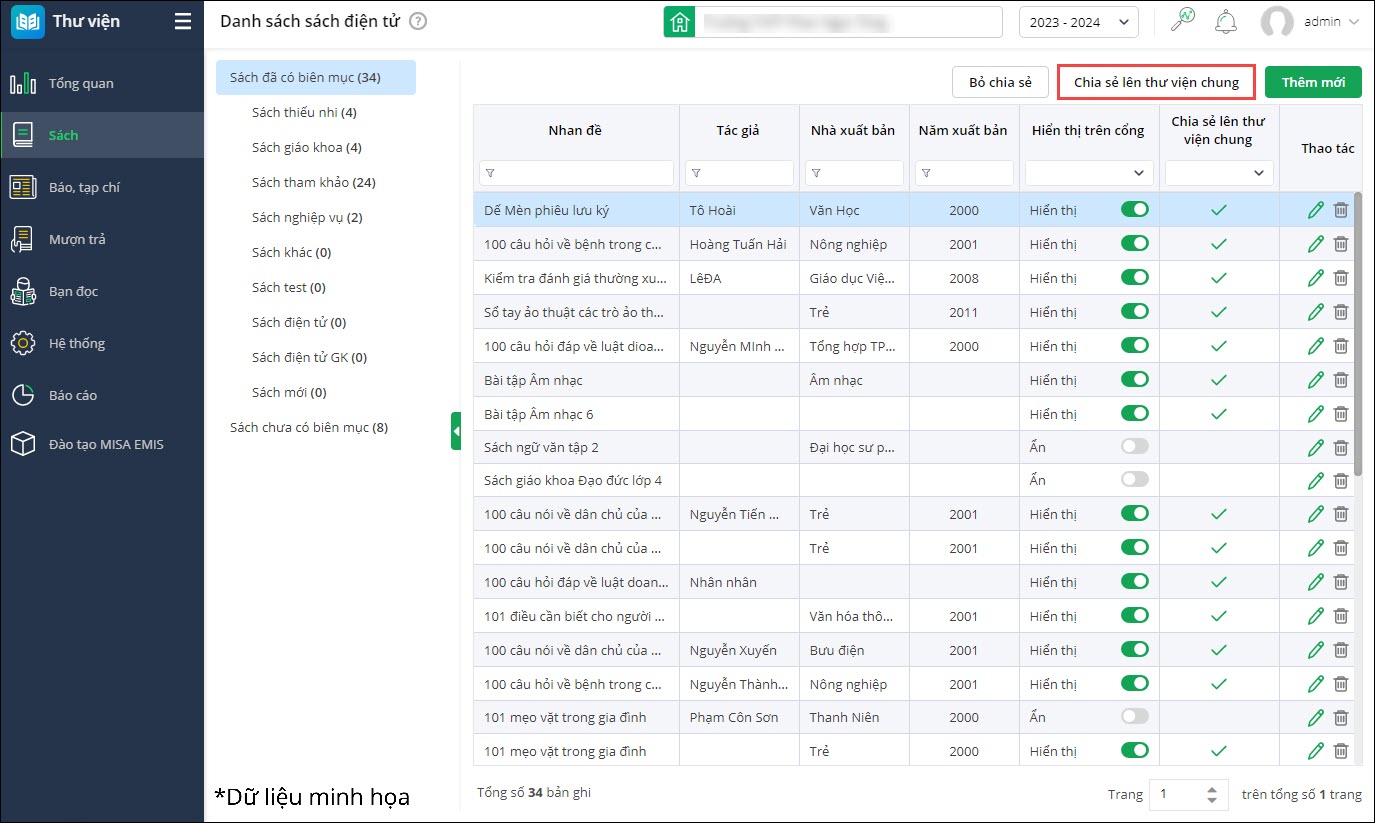The width and height of the screenshot is (1375, 823).
Task: Edit the book by Nguyễn Xuyến
Action: [1316, 650]
